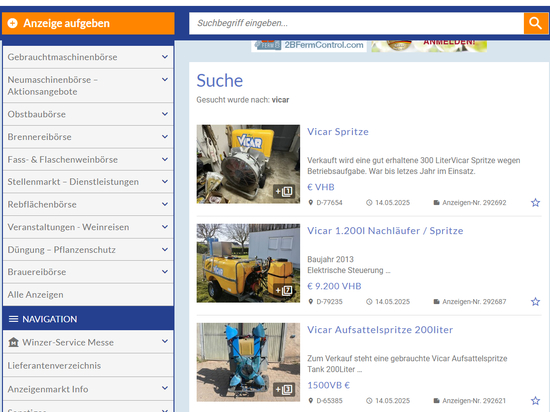Expand Stellenmarkt – Dienstleistungen chevron
550x412 pixels.
[x=165, y=181]
